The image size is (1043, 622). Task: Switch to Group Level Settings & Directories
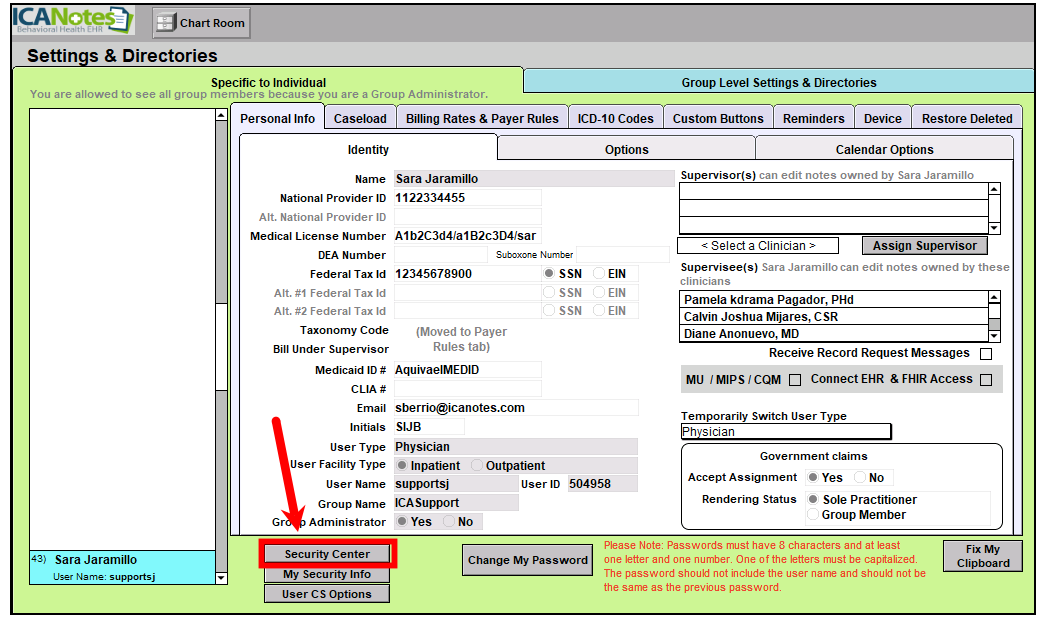tap(778, 83)
